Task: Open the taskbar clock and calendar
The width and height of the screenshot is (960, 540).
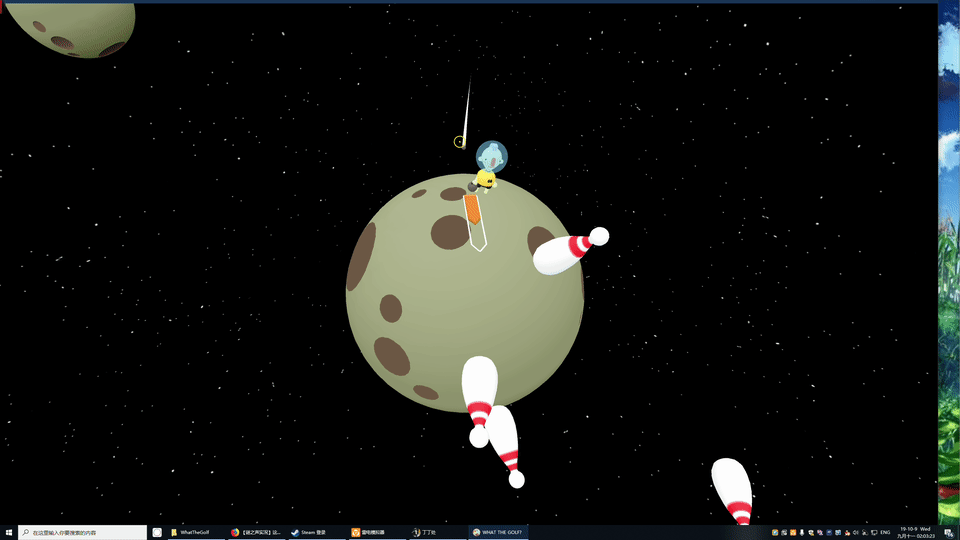Action: (x=916, y=533)
